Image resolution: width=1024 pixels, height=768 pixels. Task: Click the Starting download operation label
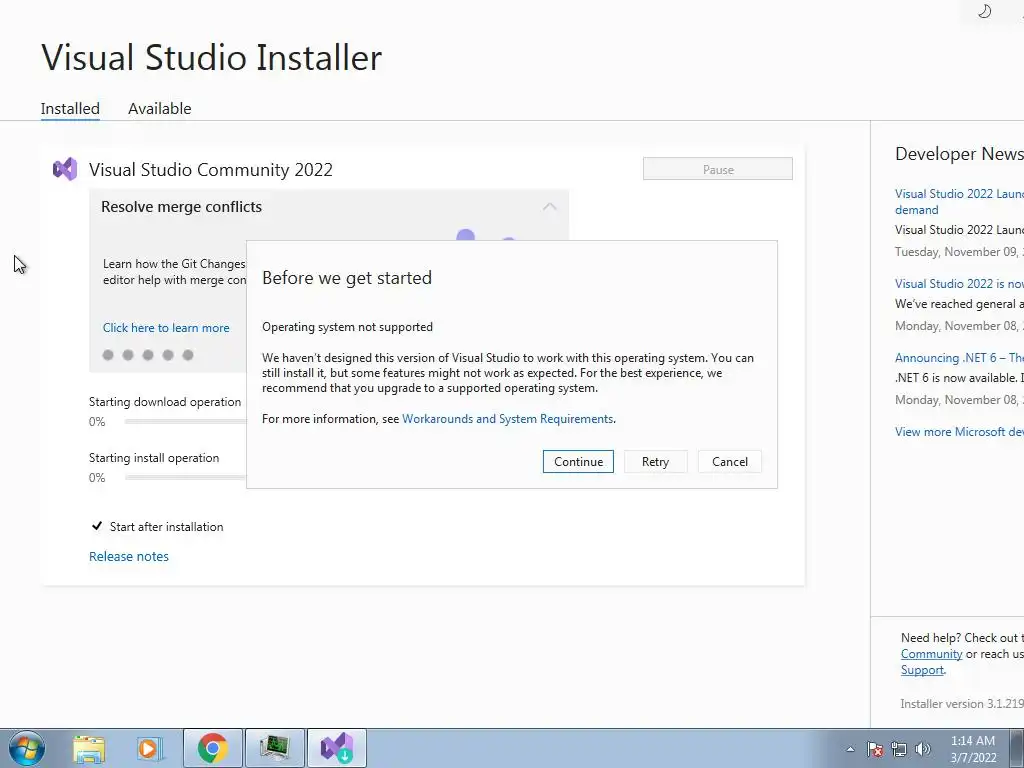click(165, 402)
